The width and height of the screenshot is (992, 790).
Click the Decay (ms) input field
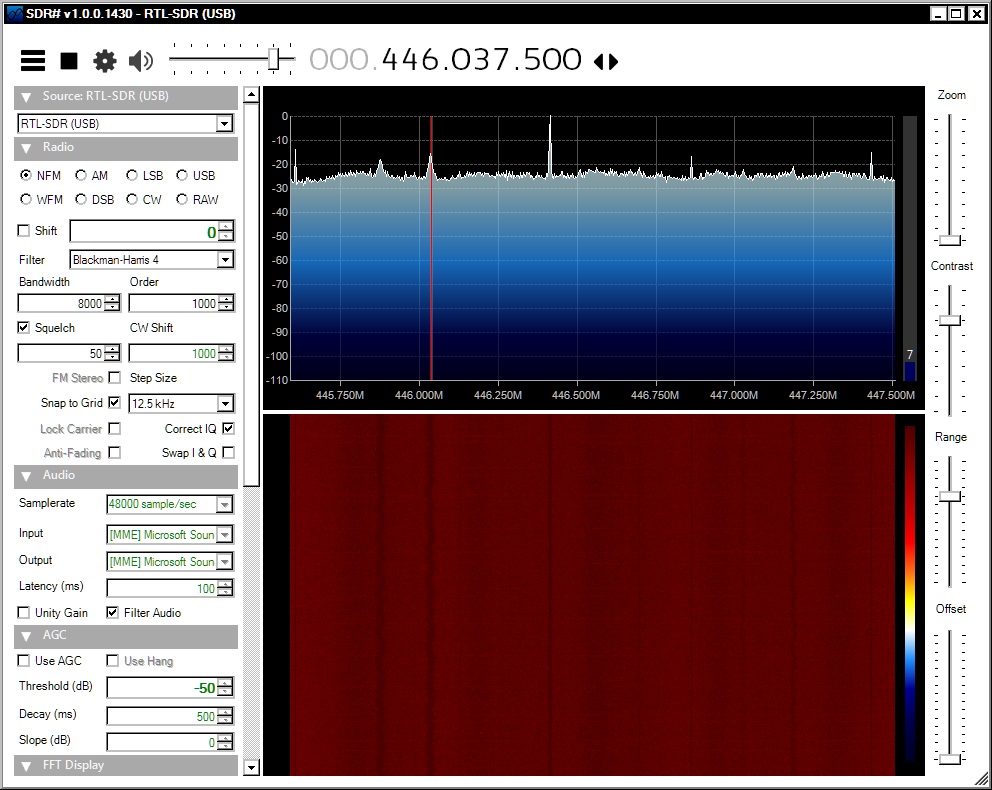coord(162,716)
